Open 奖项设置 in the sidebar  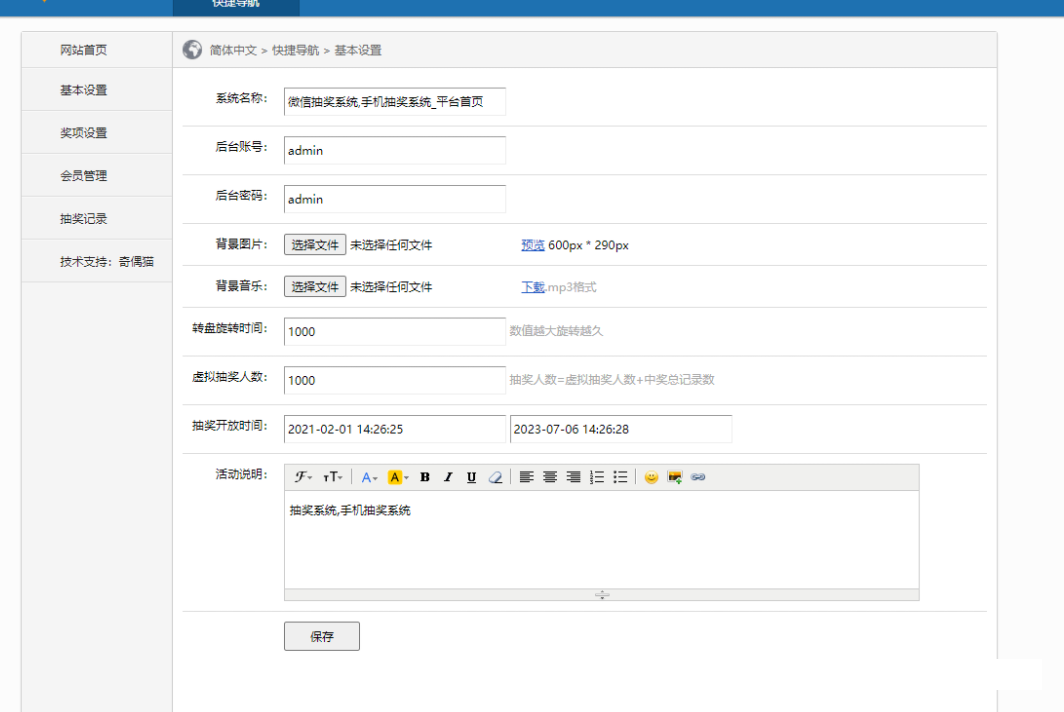[83, 133]
